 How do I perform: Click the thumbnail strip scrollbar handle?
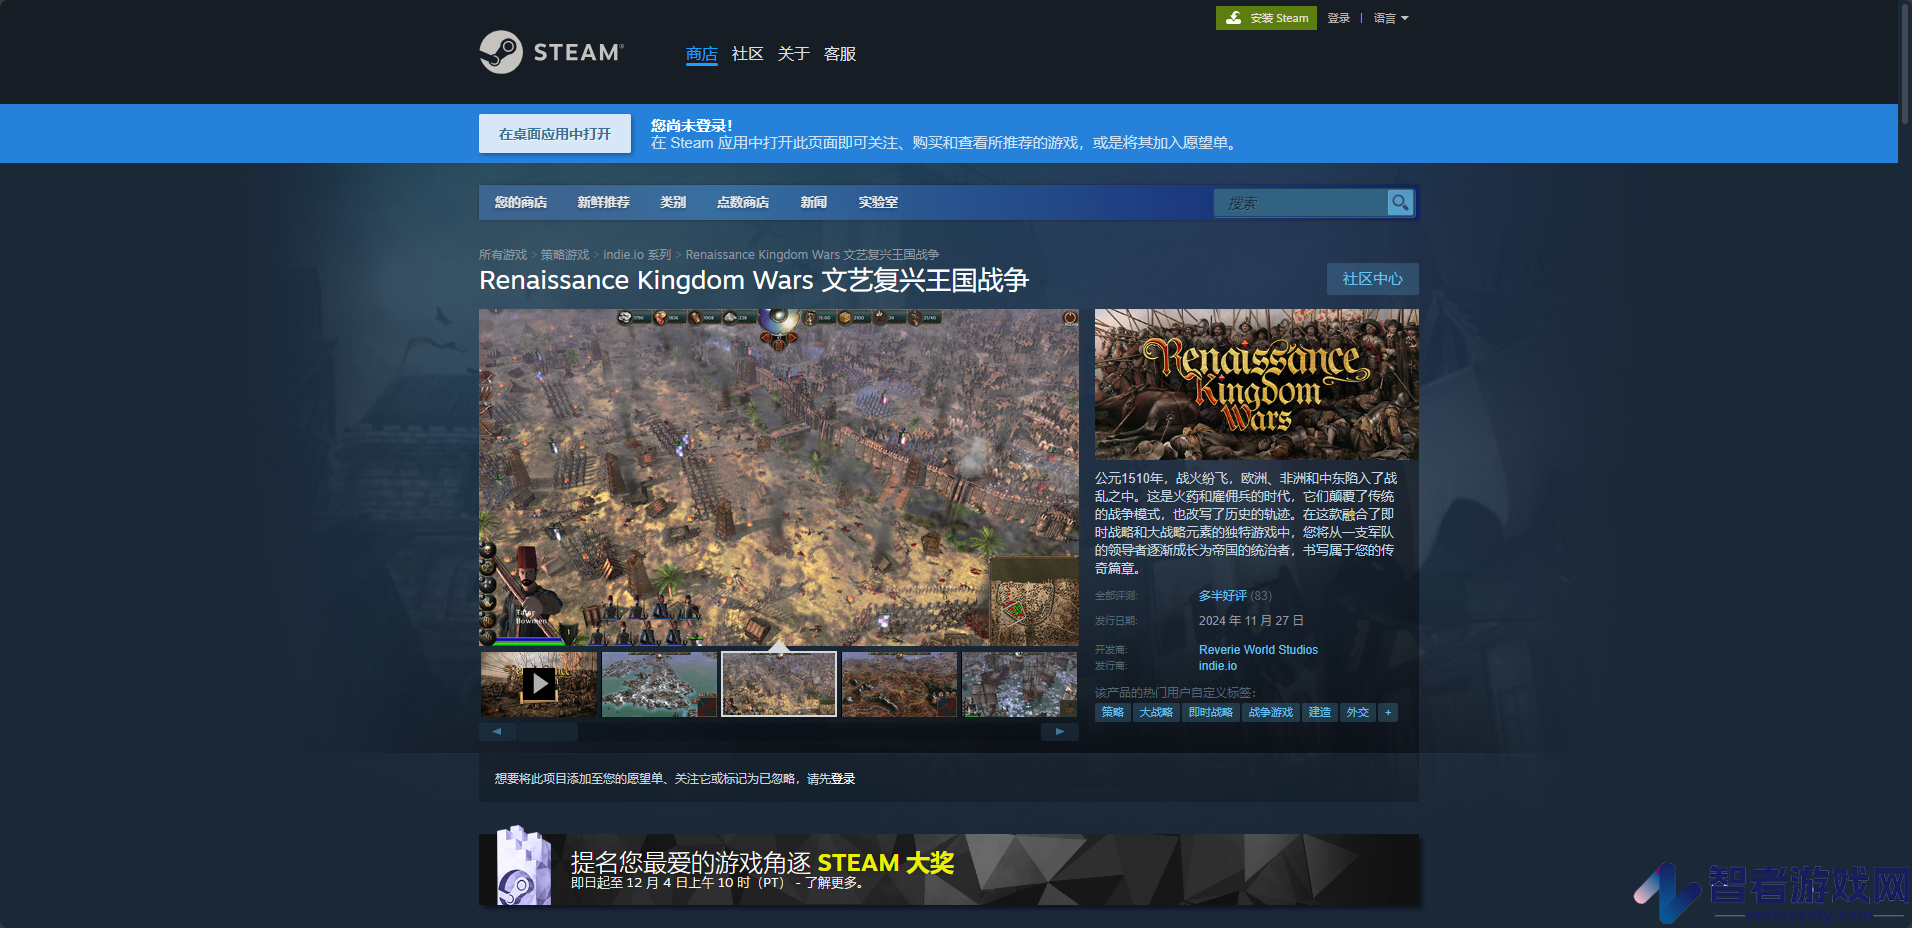click(547, 732)
